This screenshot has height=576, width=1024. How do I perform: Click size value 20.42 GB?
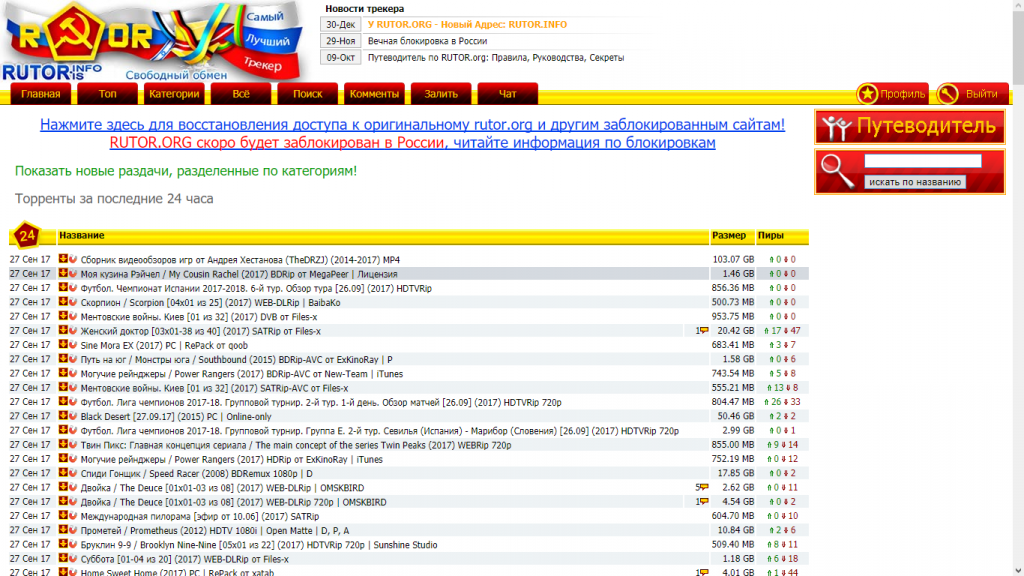pyautogui.click(x=735, y=330)
